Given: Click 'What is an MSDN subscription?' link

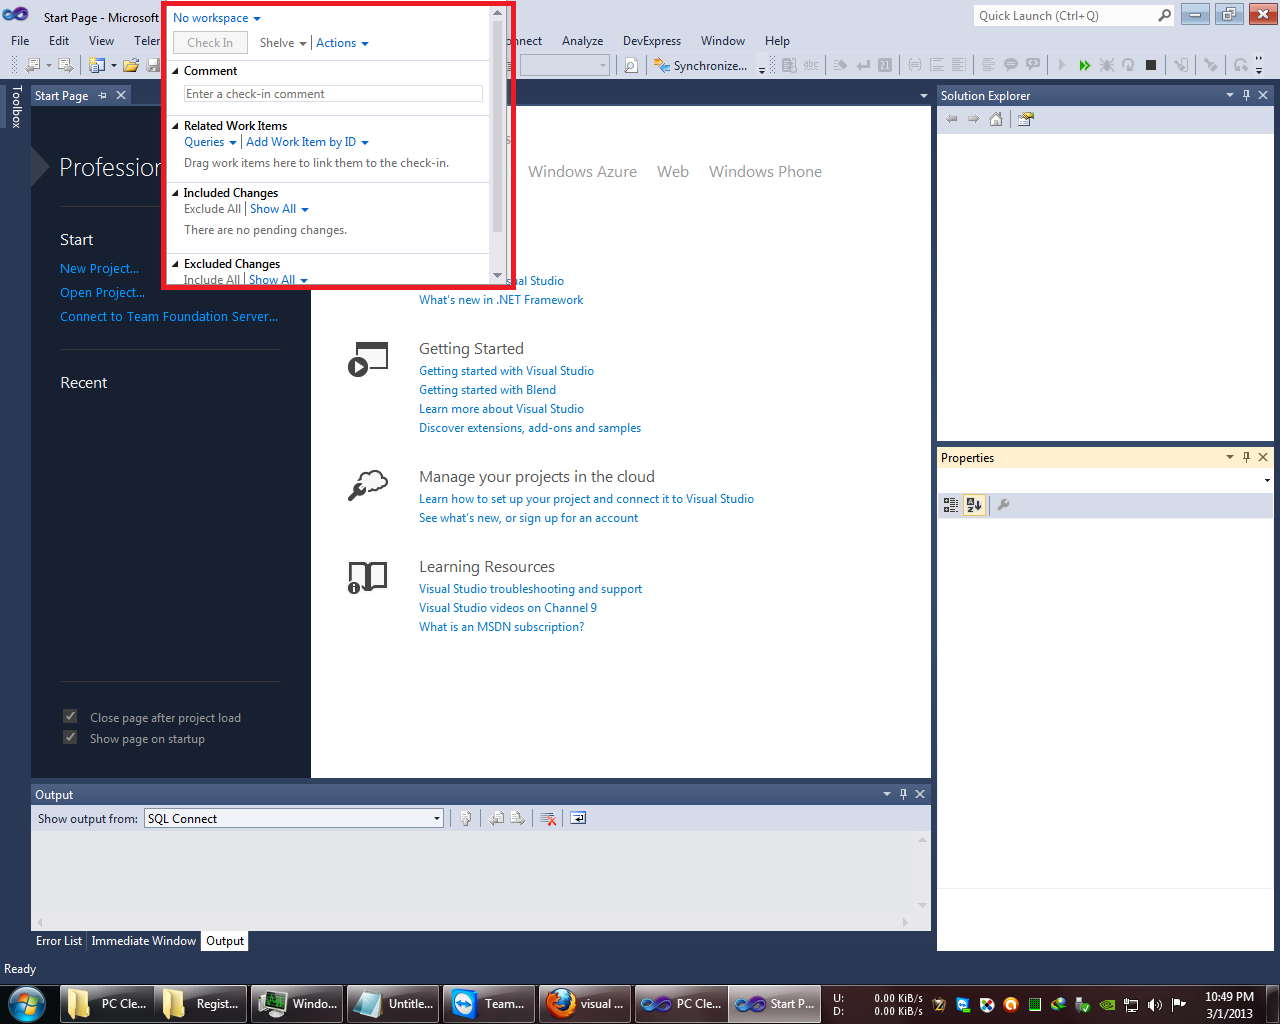Looking at the screenshot, I should point(501,627).
